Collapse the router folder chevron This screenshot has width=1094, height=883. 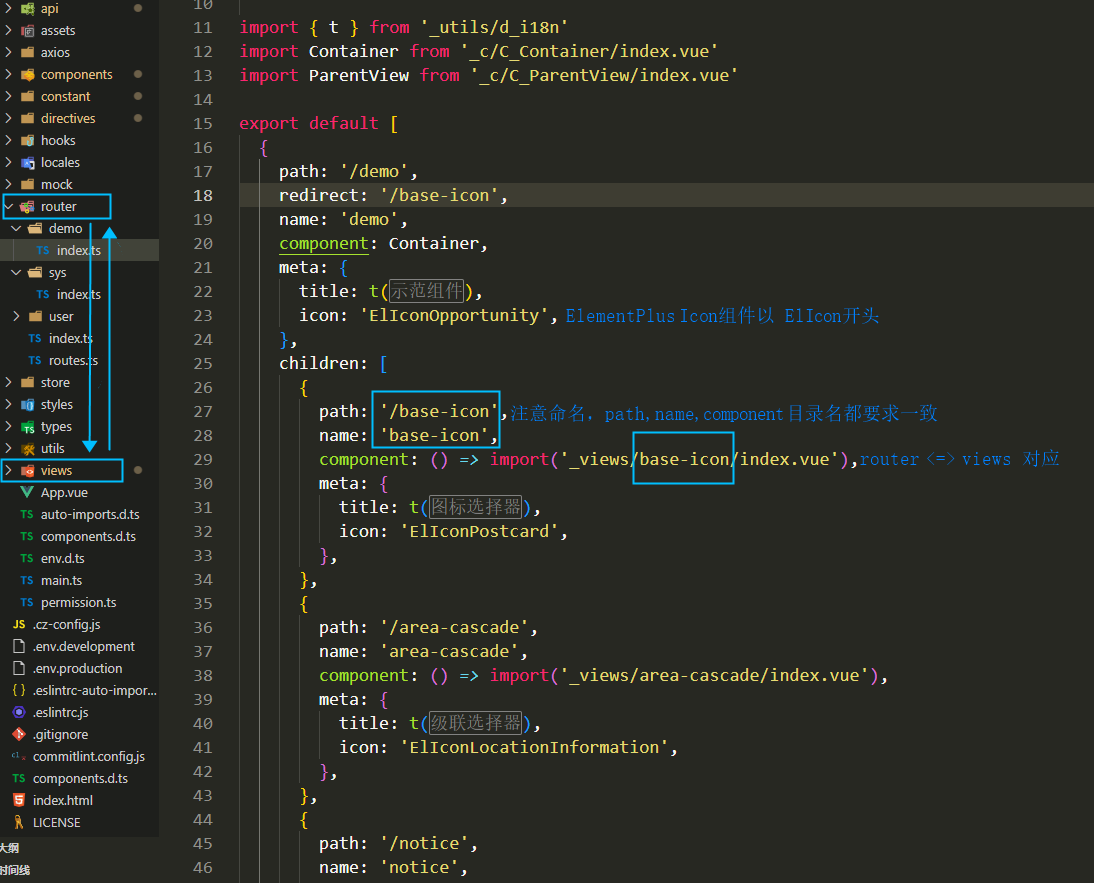[8, 206]
